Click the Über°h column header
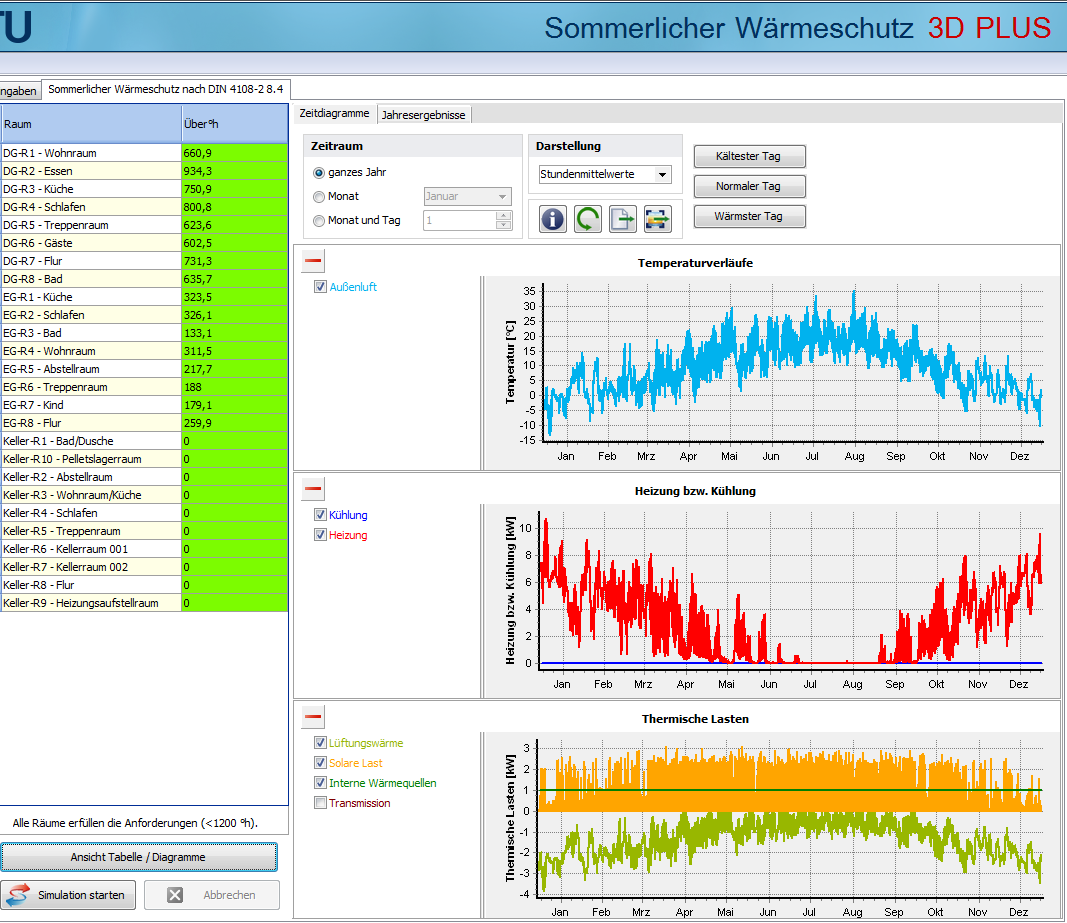 (233, 124)
